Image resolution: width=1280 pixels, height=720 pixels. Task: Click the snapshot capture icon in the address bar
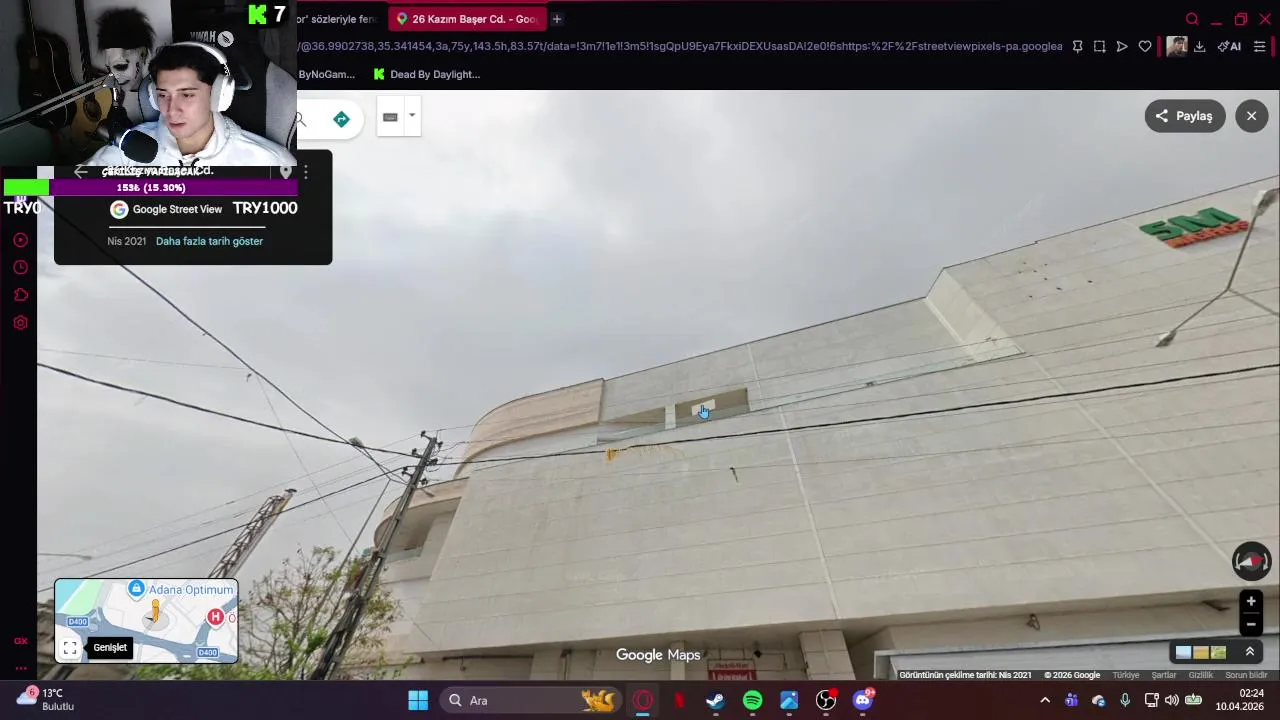[1099, 46]
